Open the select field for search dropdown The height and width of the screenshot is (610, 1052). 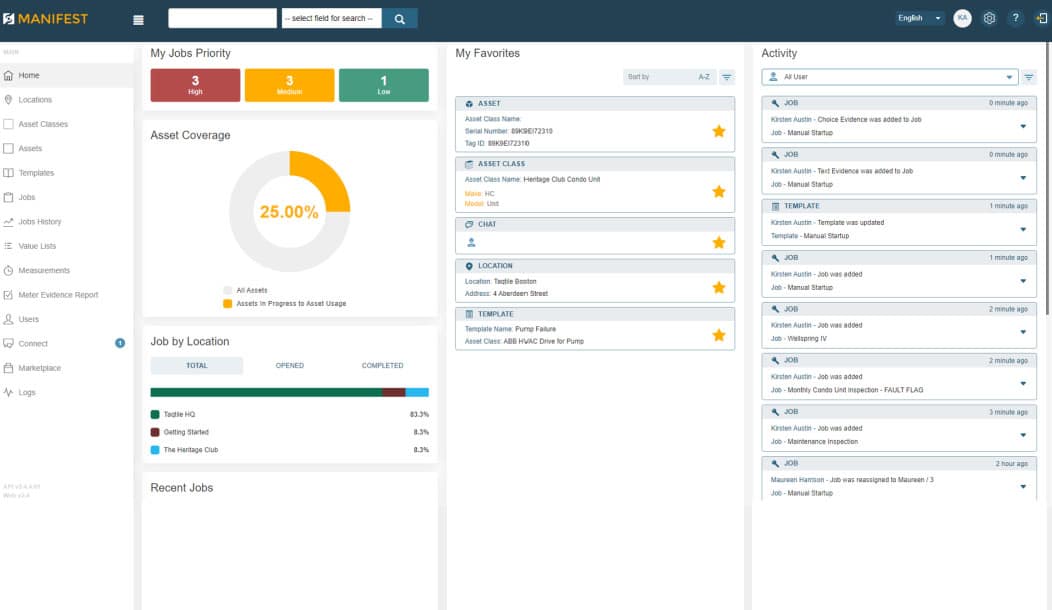[x=331, y=19]
